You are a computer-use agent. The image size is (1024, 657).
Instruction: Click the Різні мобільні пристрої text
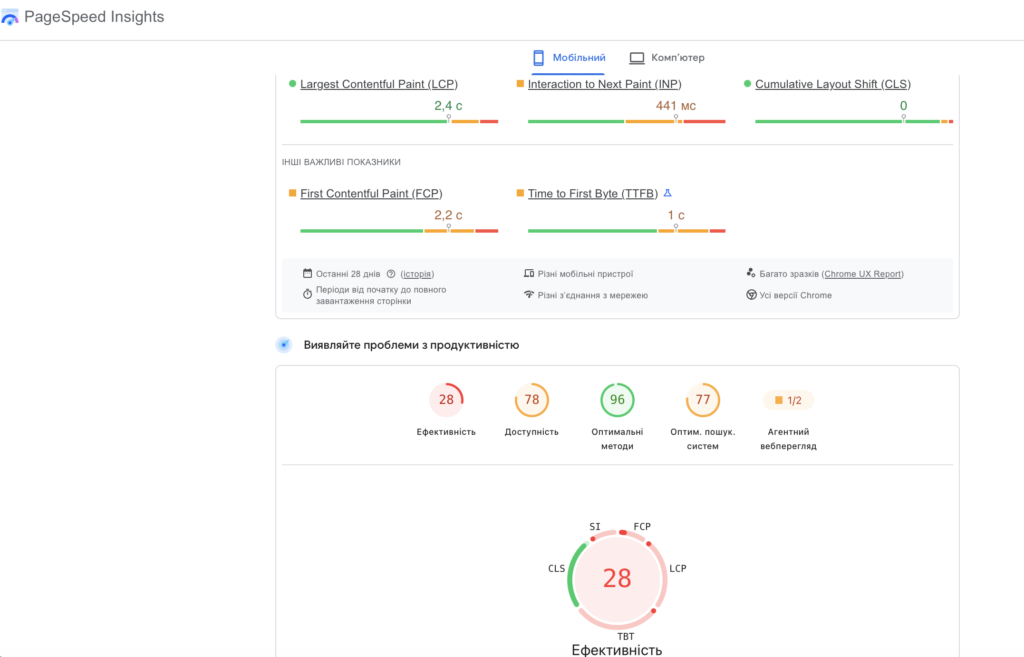585,274
